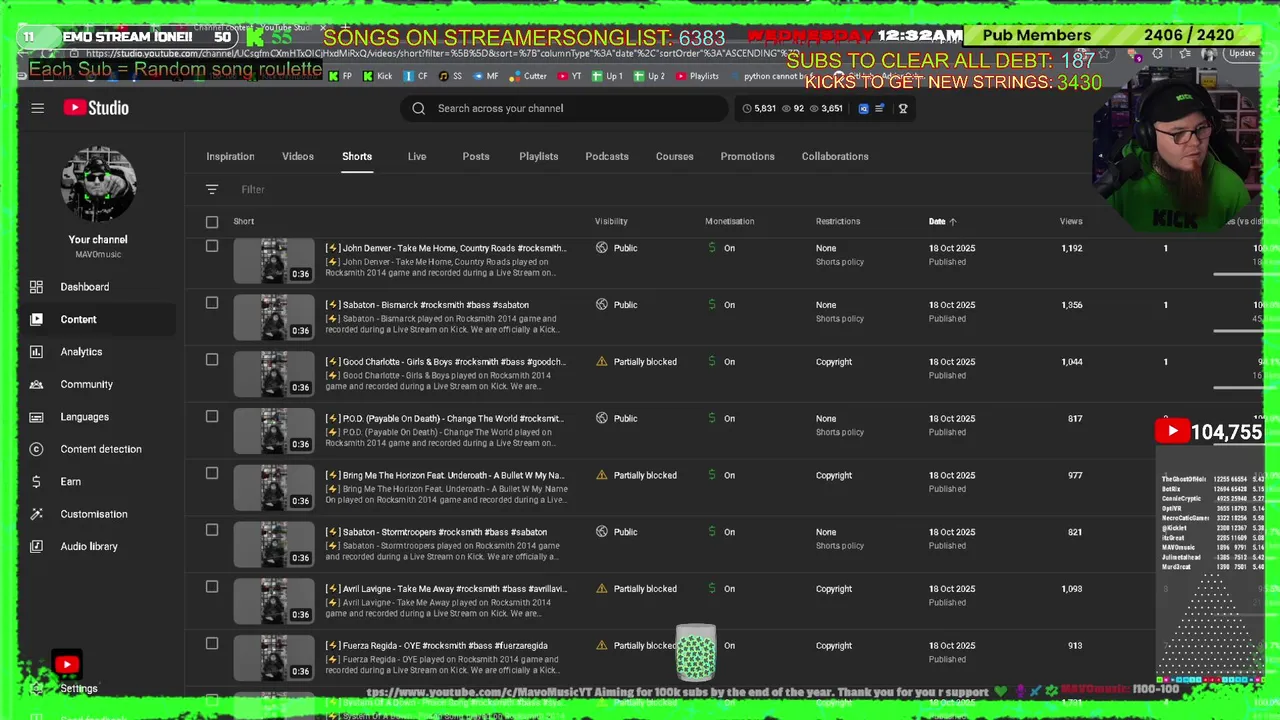The width and height of the screenshot is (1280, 720).
Task: Tick checkbox for Bring Me The Horizon short
Action: (212, 473)
